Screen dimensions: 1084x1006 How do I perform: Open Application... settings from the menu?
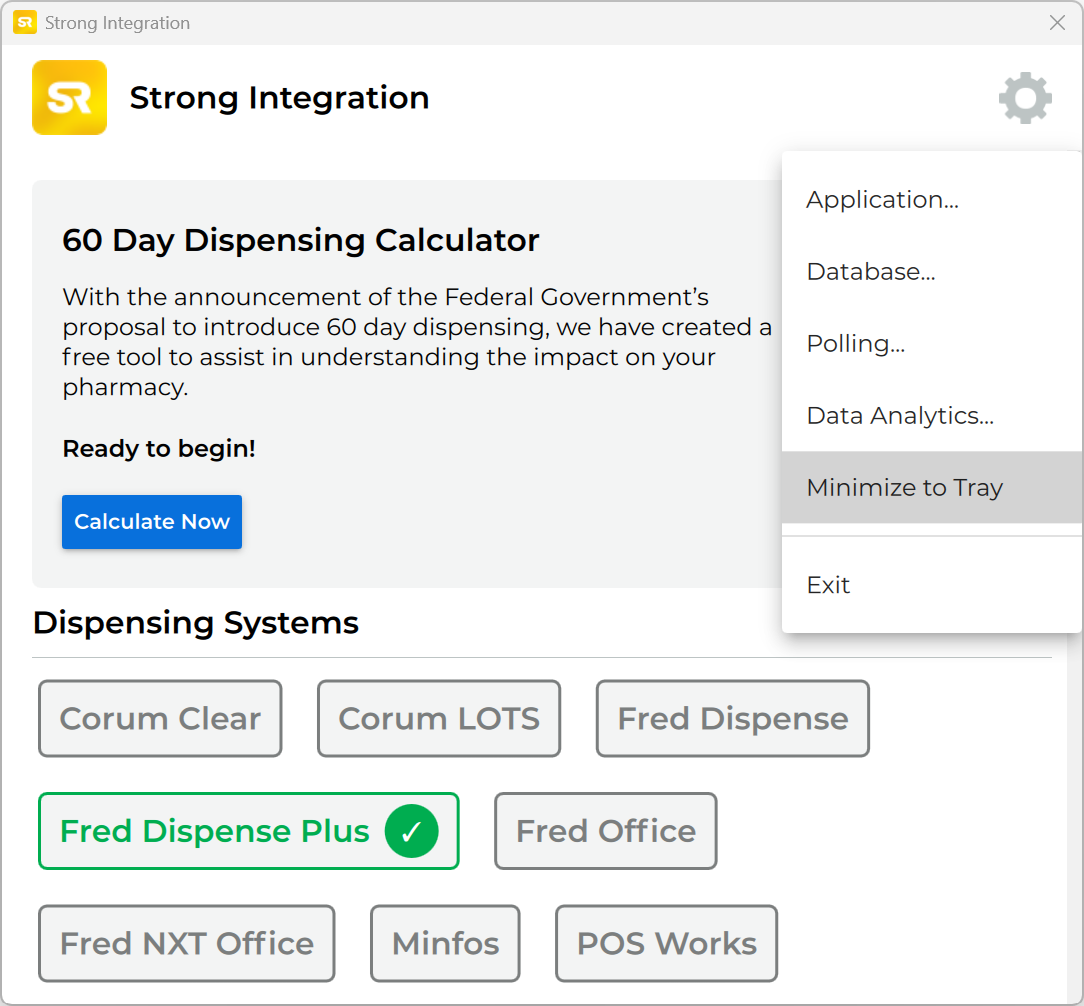(931, 200)
